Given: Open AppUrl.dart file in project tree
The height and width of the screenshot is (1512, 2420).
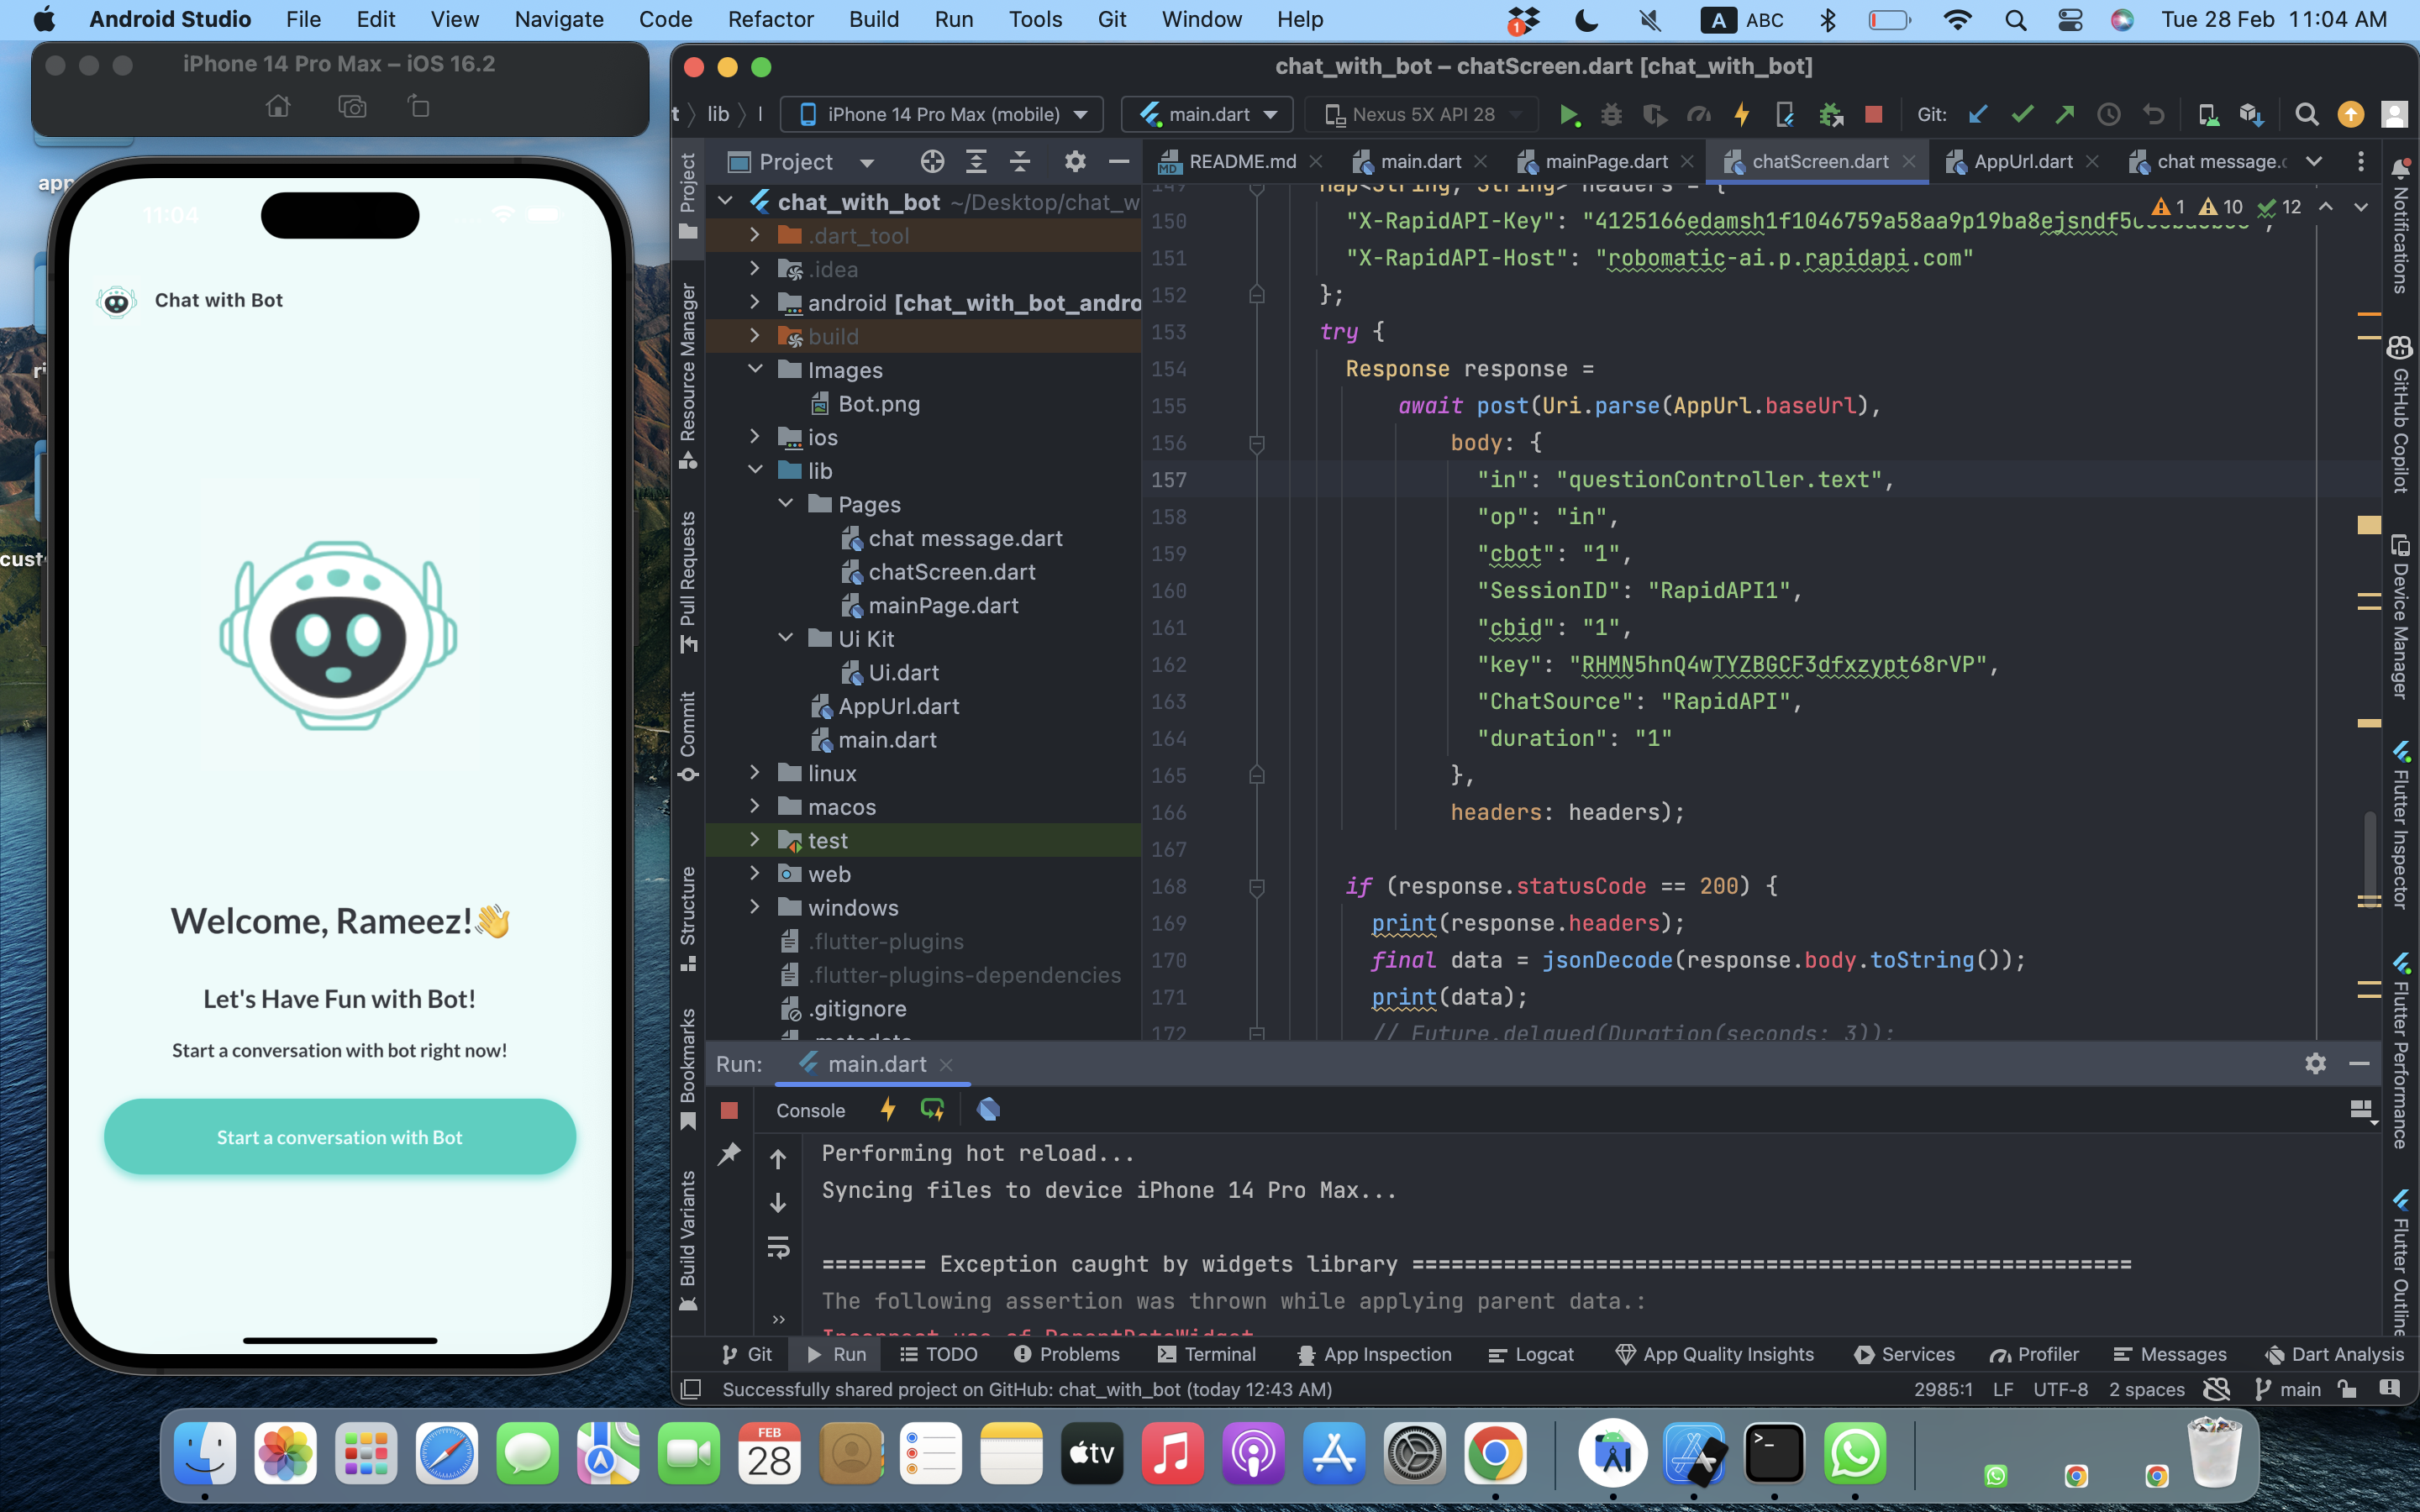Looking at the screenshot, I should coord(898,706).
